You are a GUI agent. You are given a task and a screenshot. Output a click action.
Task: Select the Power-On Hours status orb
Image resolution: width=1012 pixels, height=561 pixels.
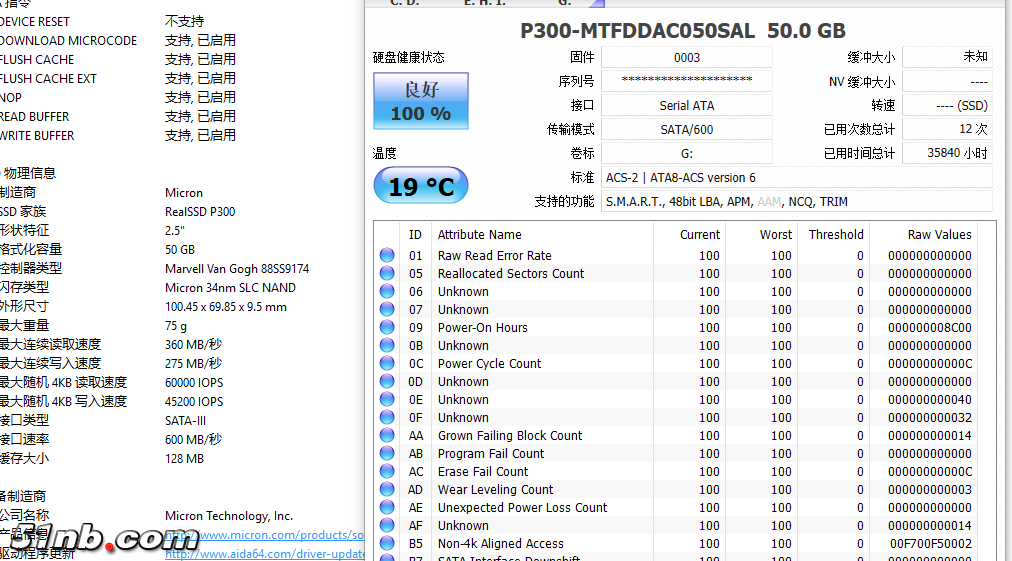click(x=387, y=328)
